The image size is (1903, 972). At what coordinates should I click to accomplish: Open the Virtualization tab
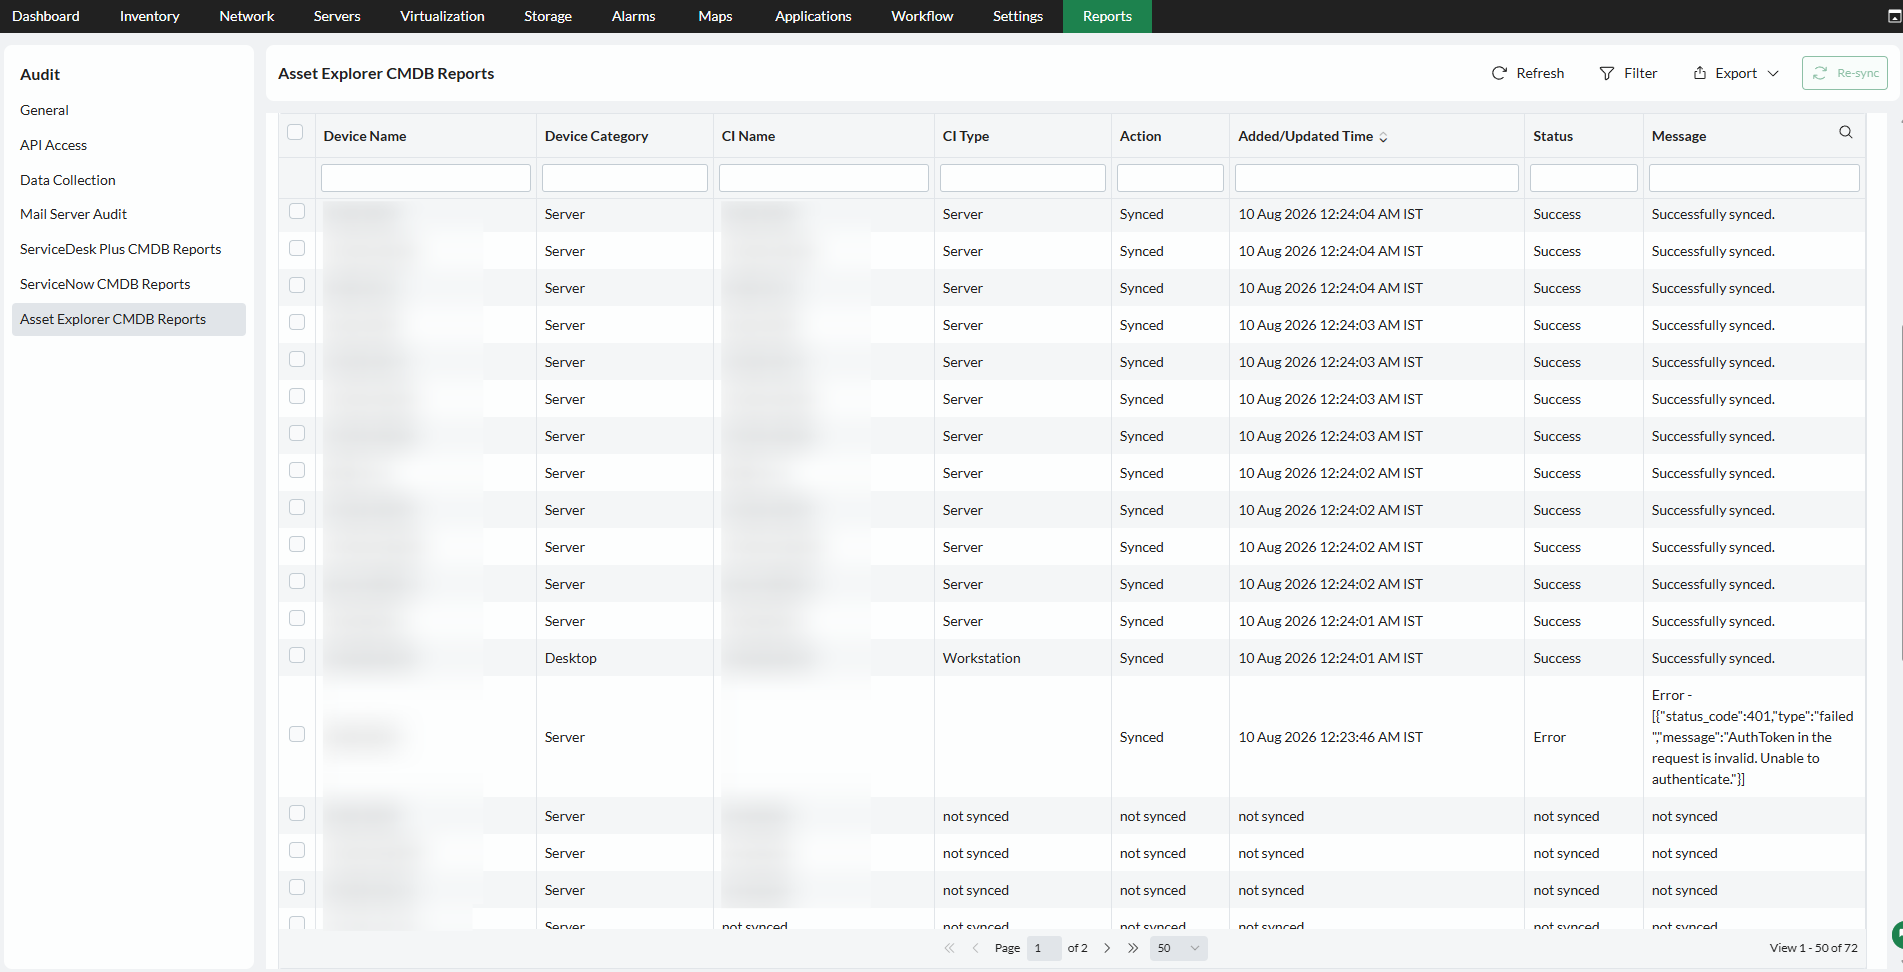[442, 16]
